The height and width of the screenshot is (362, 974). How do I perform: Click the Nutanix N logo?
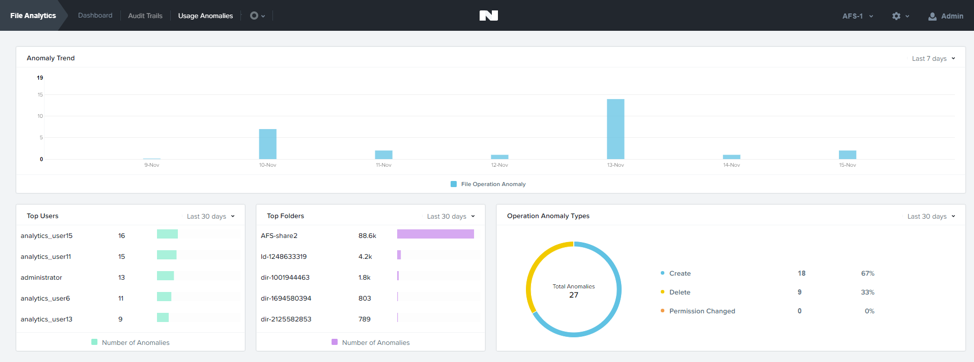click(x=488, y=16)
